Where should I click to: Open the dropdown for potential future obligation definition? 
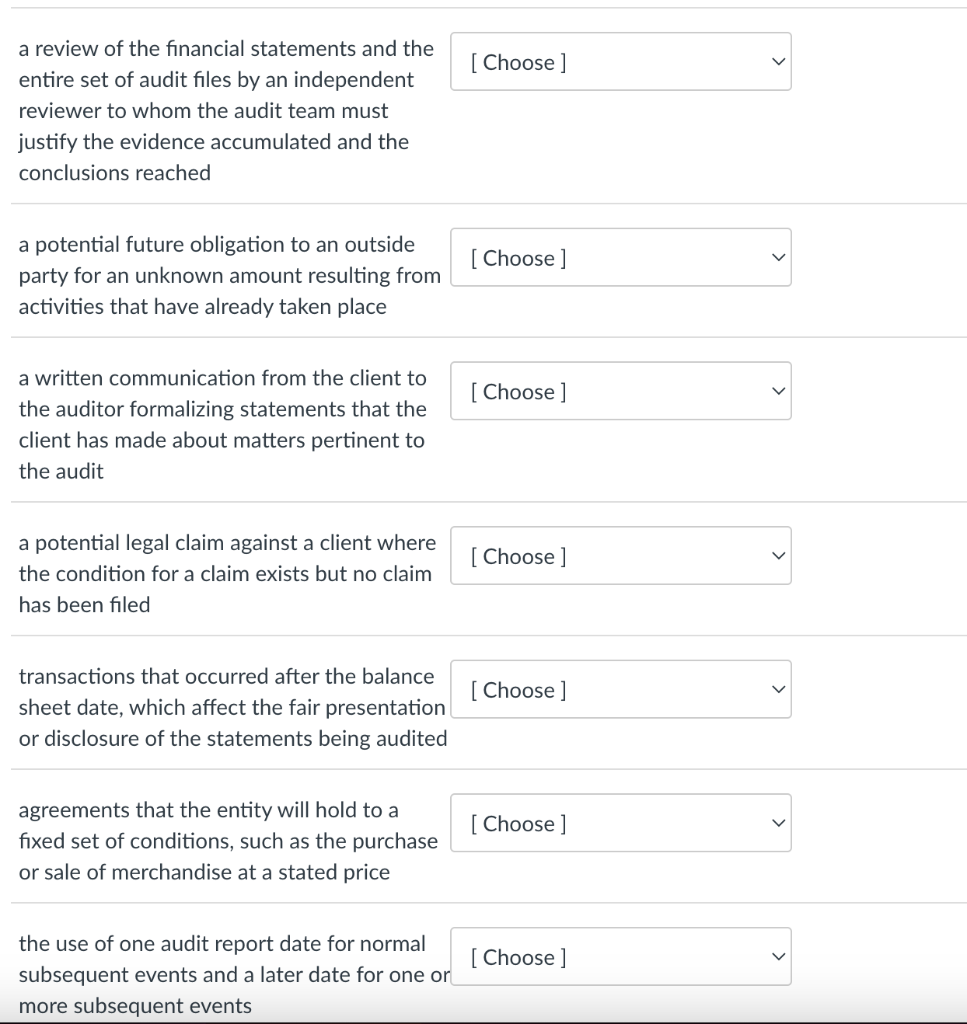(x=620, y=258)
